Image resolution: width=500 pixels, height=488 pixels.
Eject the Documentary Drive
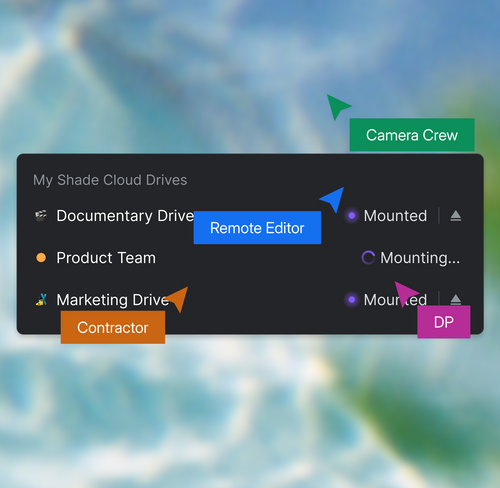point(455,216)
